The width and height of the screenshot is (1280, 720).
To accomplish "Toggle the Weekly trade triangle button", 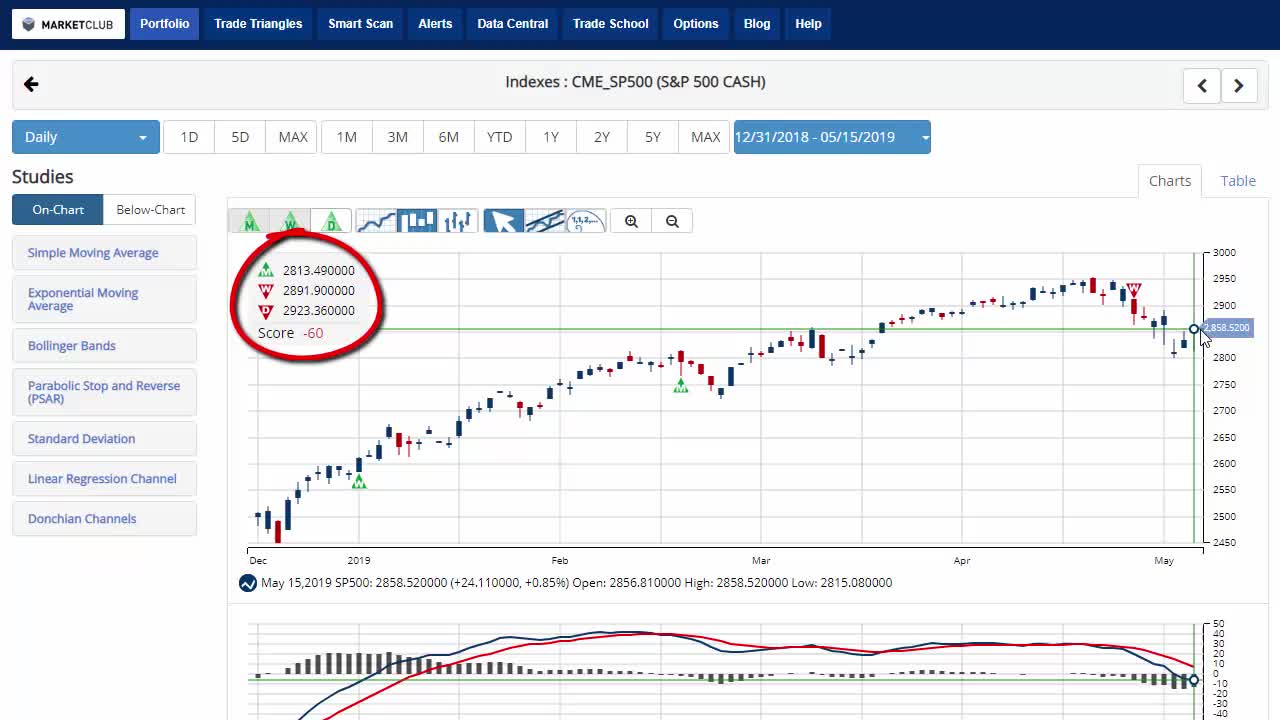I will click(290, 221).
